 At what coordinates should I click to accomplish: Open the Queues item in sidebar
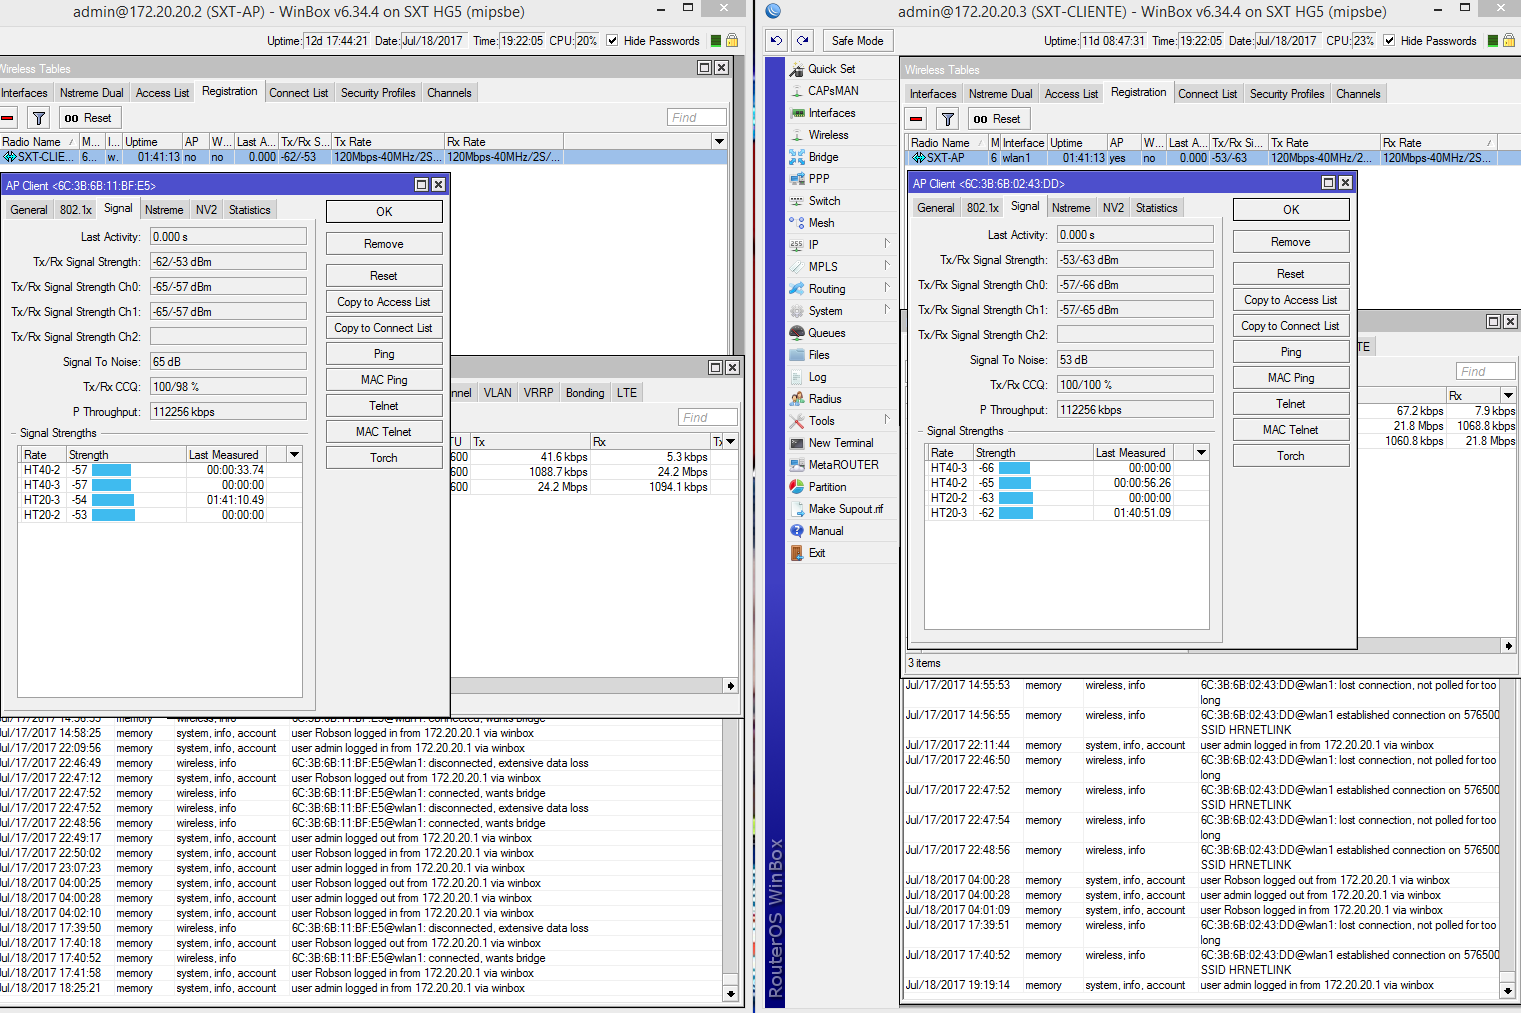point(826,333)
